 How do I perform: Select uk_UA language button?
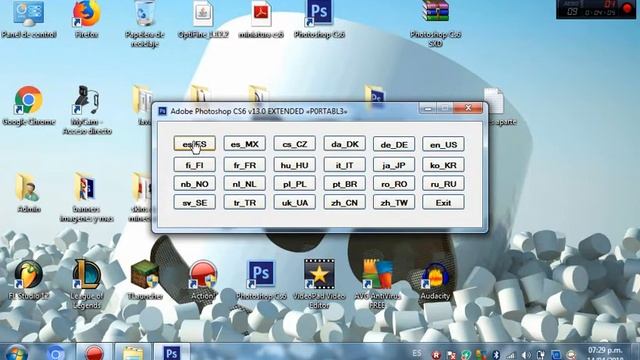click(295, 202)
